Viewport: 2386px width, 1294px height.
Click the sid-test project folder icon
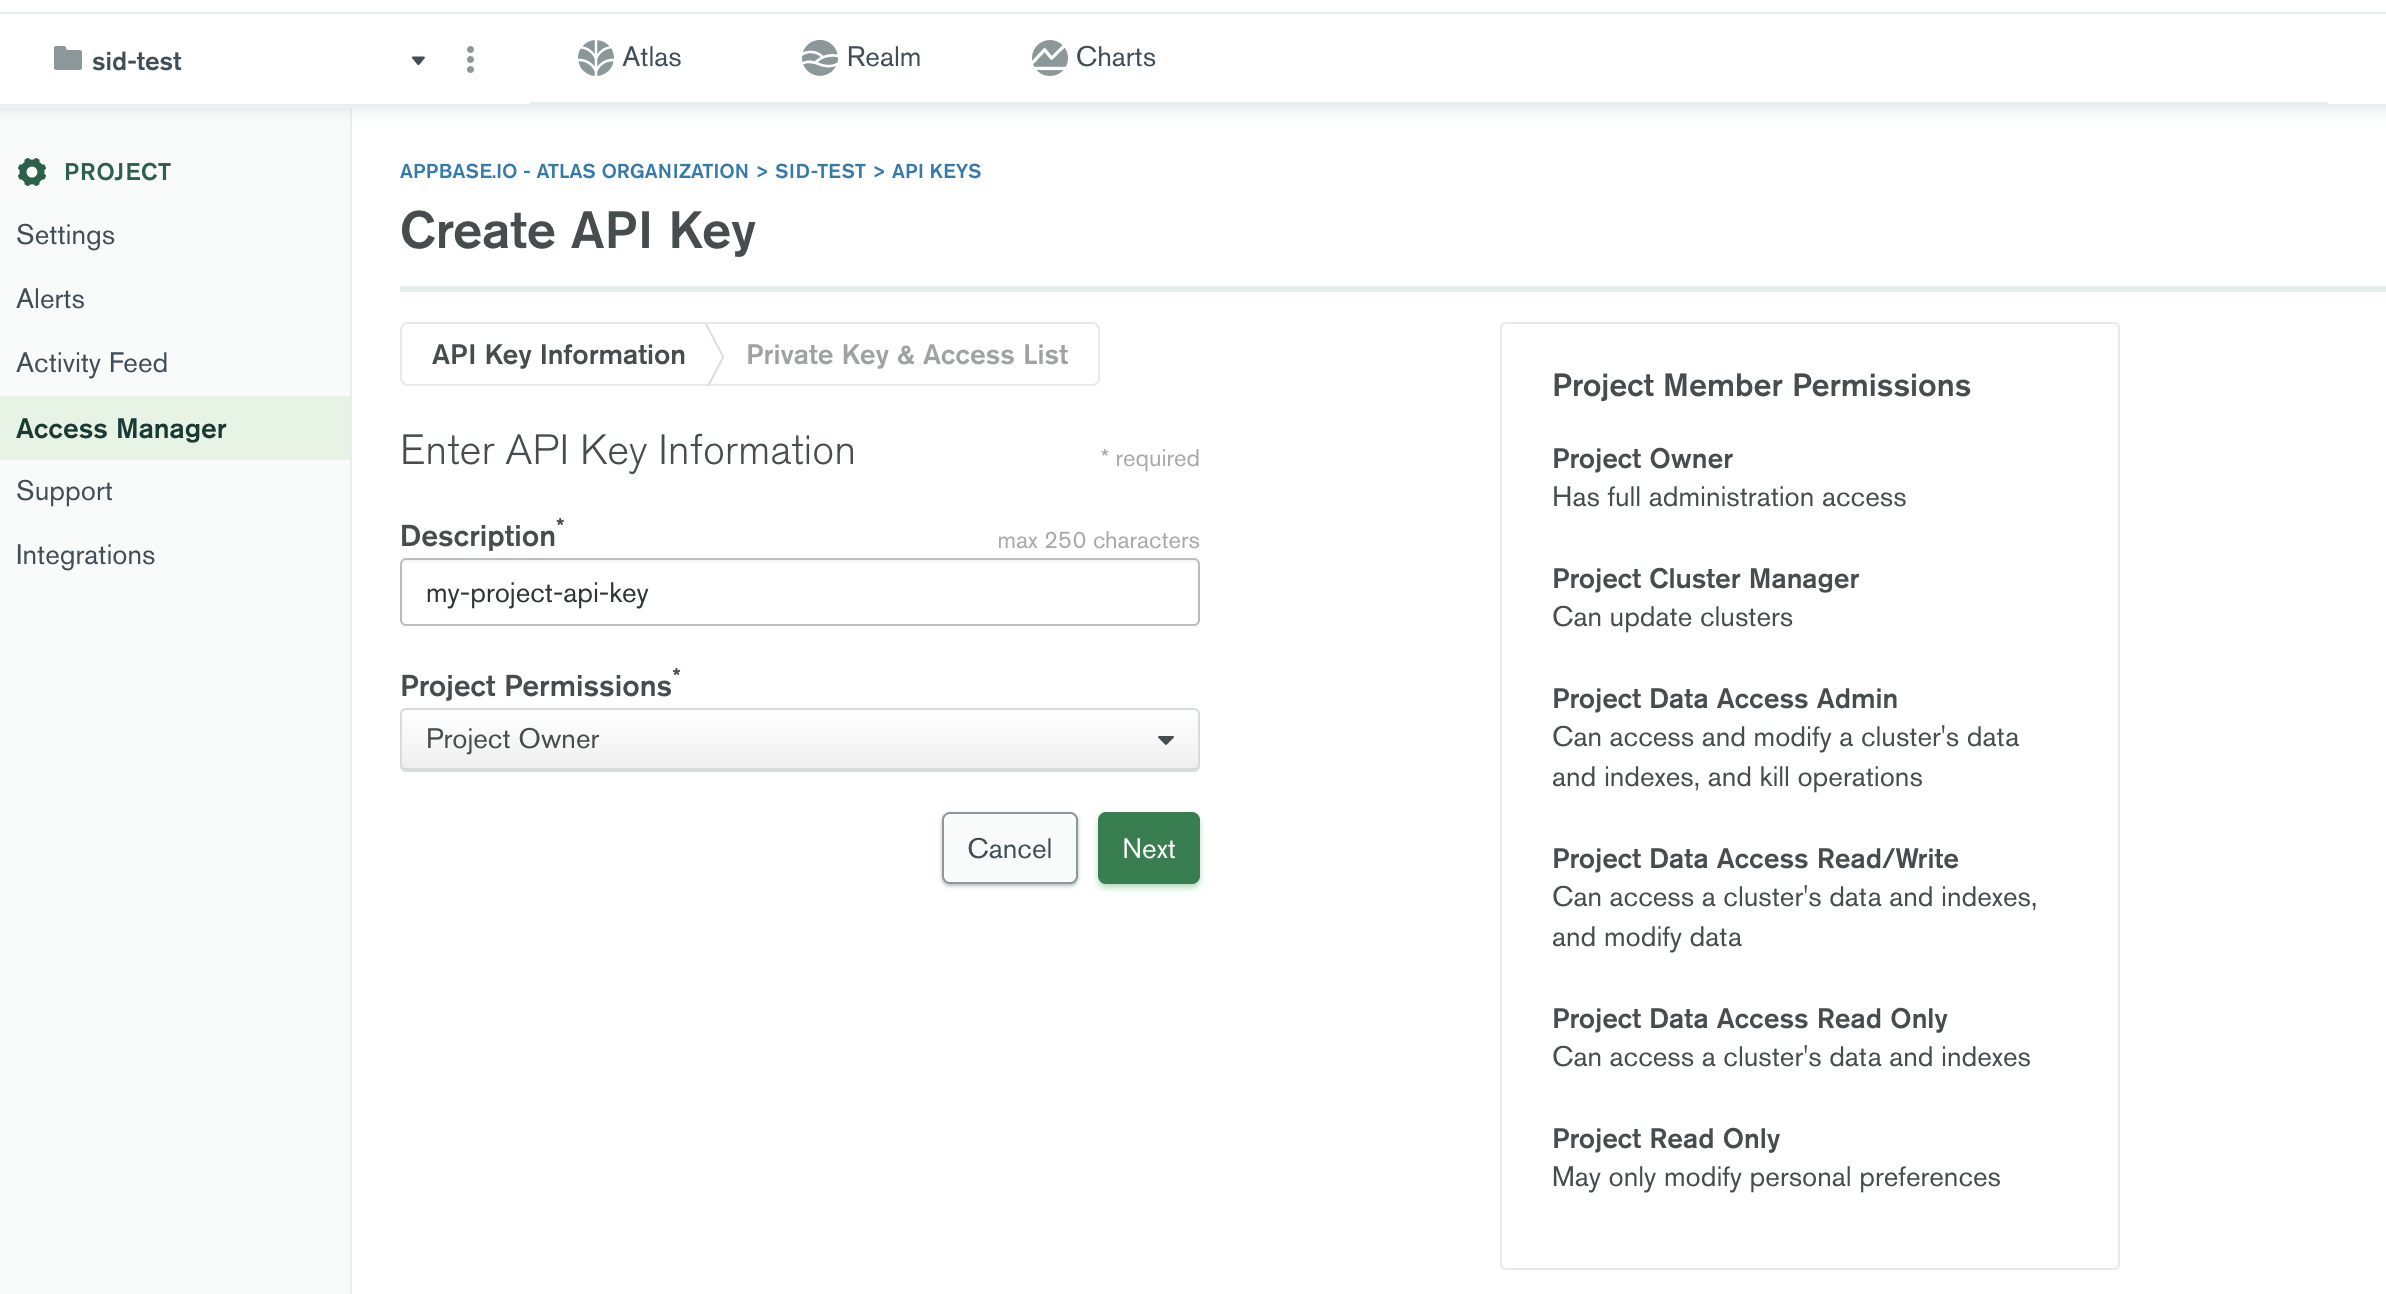point(67,59)
